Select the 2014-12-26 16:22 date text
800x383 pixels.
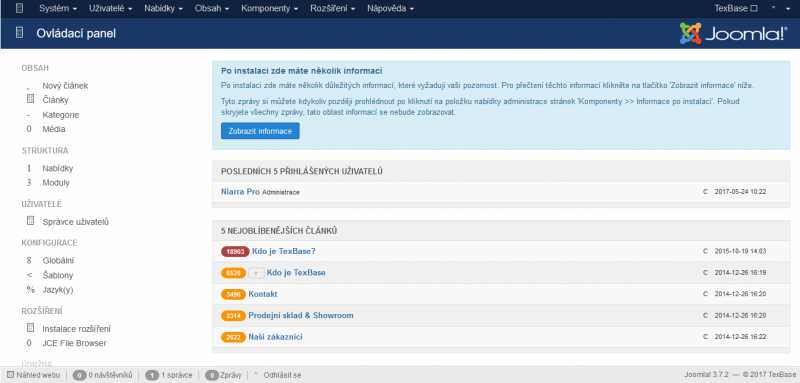(740, 337)
